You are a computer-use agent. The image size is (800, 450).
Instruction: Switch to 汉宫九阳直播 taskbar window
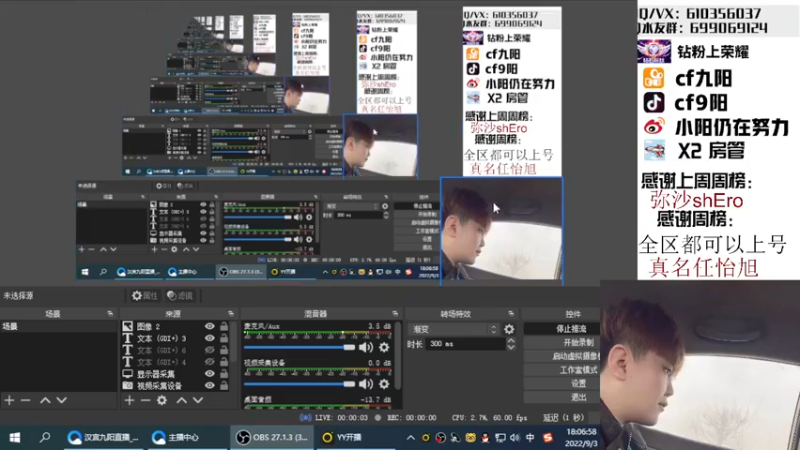[x=104, y=437]
